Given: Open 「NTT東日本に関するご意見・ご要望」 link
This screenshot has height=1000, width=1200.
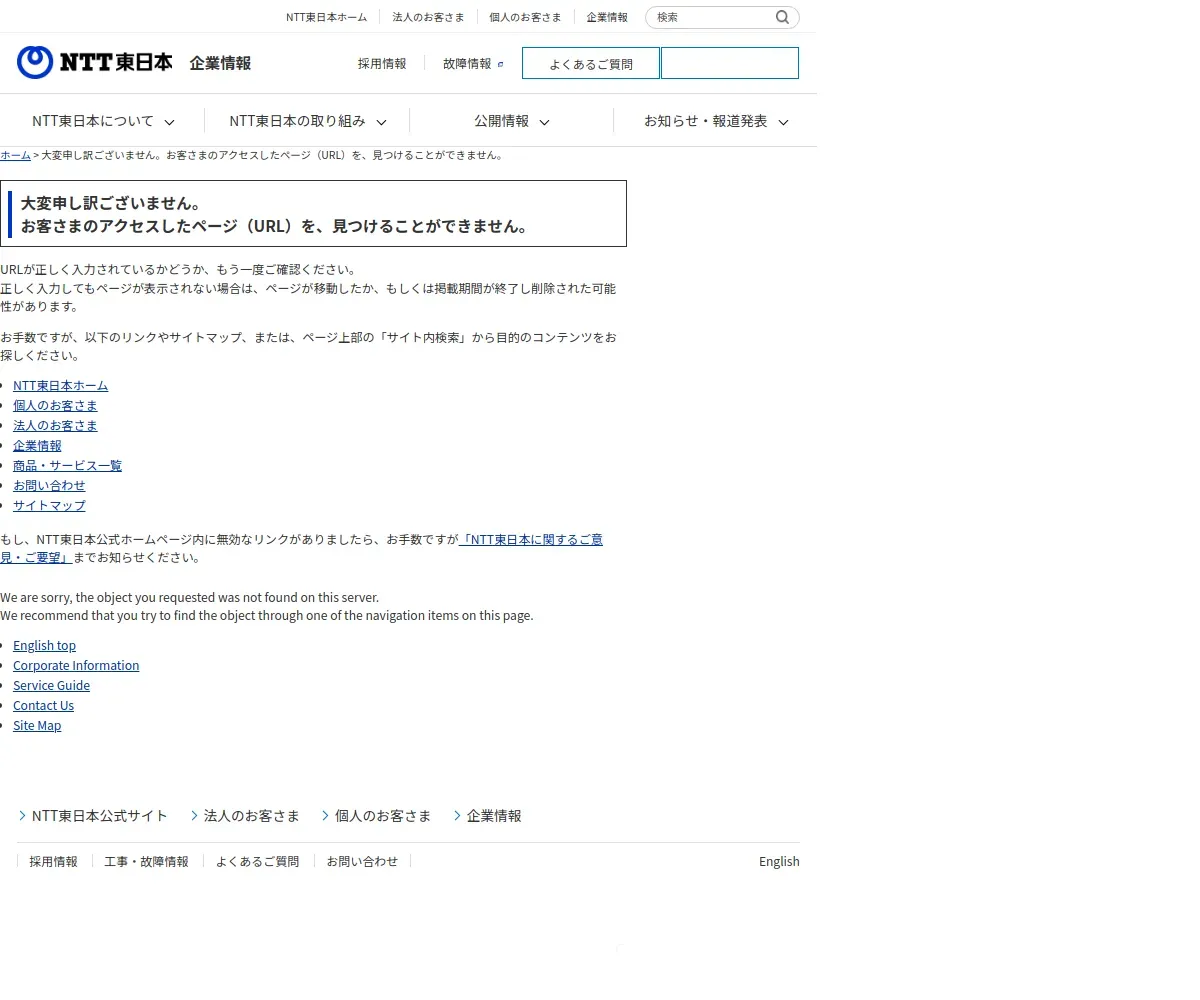Looking at the screenshot, I should pos(531,539).
